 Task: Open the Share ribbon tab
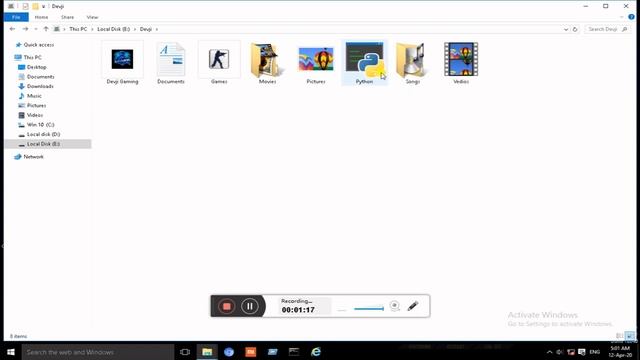67,17
